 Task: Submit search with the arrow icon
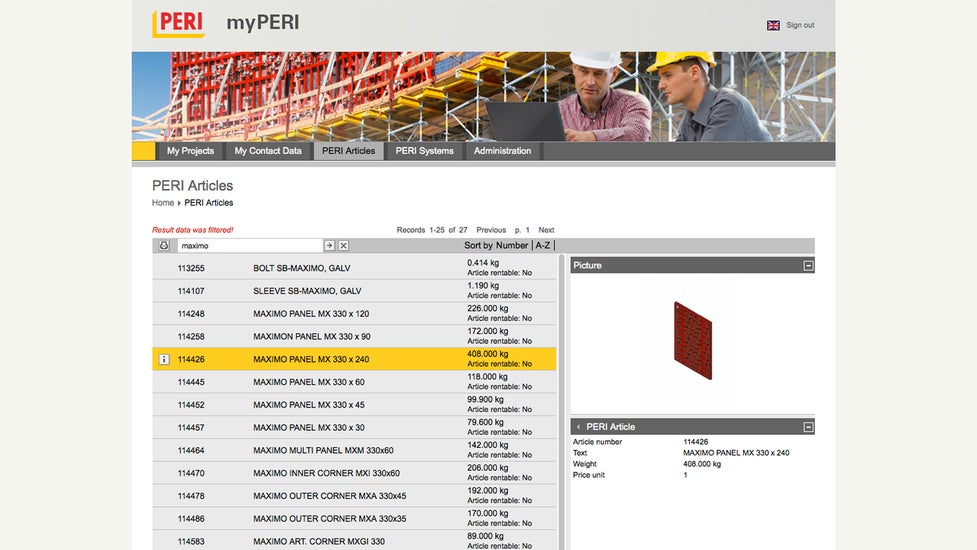click(329, 245)
